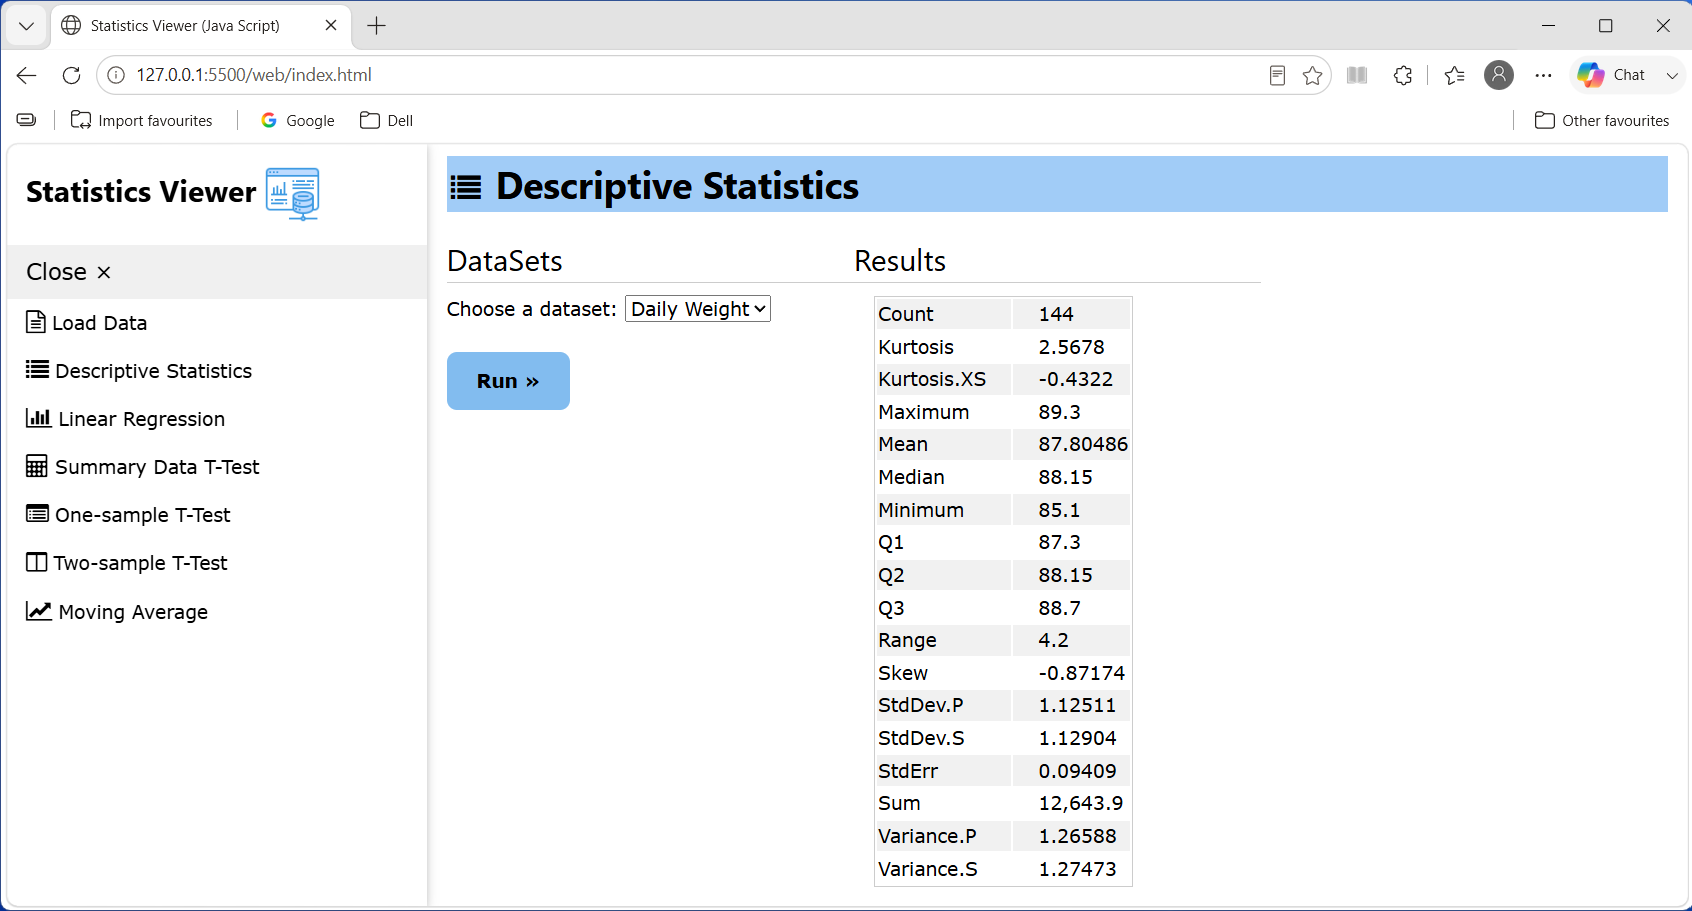Click the StdDev.S row label
The width and height of the screenshot is (1692, 911).
[x=921, y=738]
